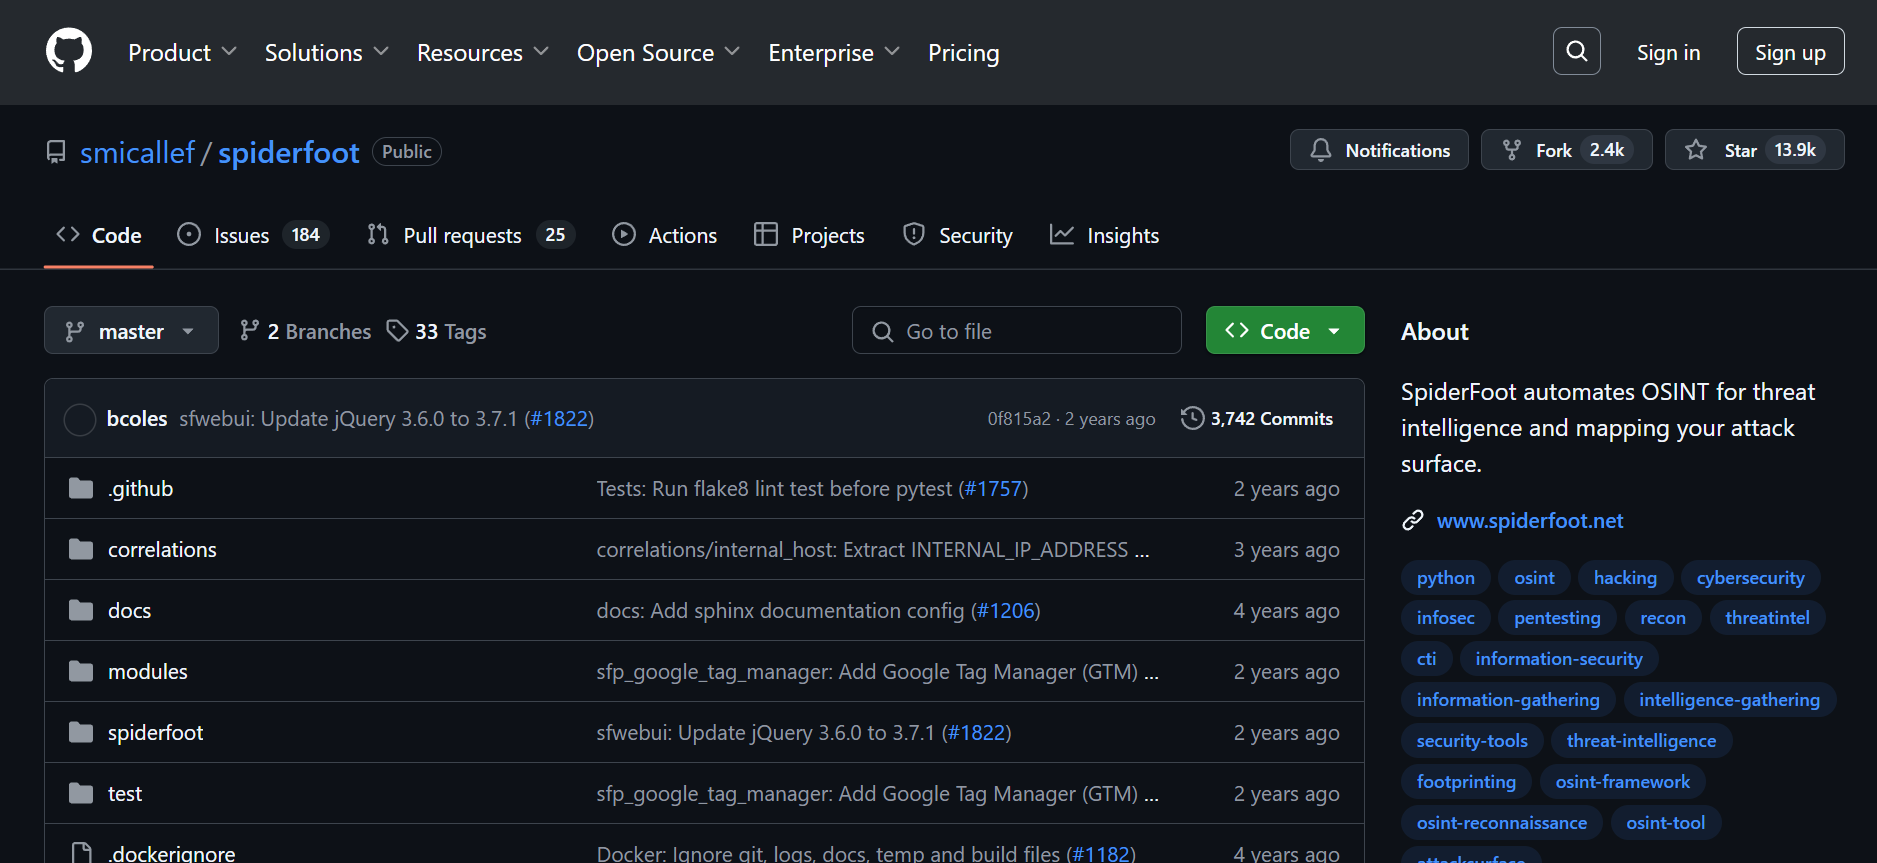Click the Notifications bell icon
This screenshot has height=863, width=1877.
[1321, 150]
